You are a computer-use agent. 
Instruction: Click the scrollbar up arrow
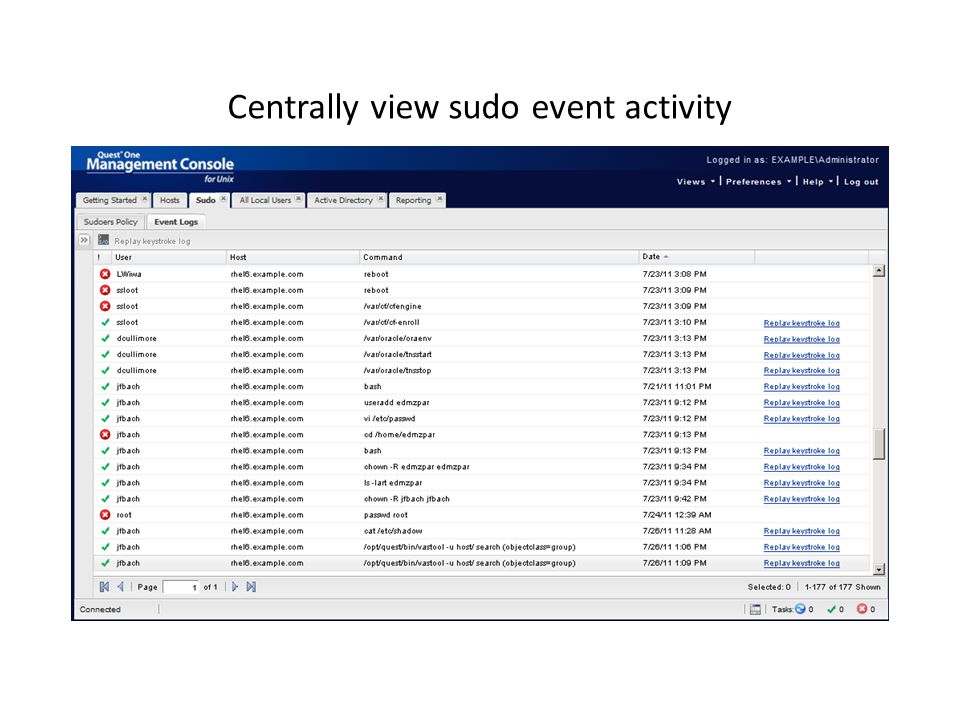(879, 271)
